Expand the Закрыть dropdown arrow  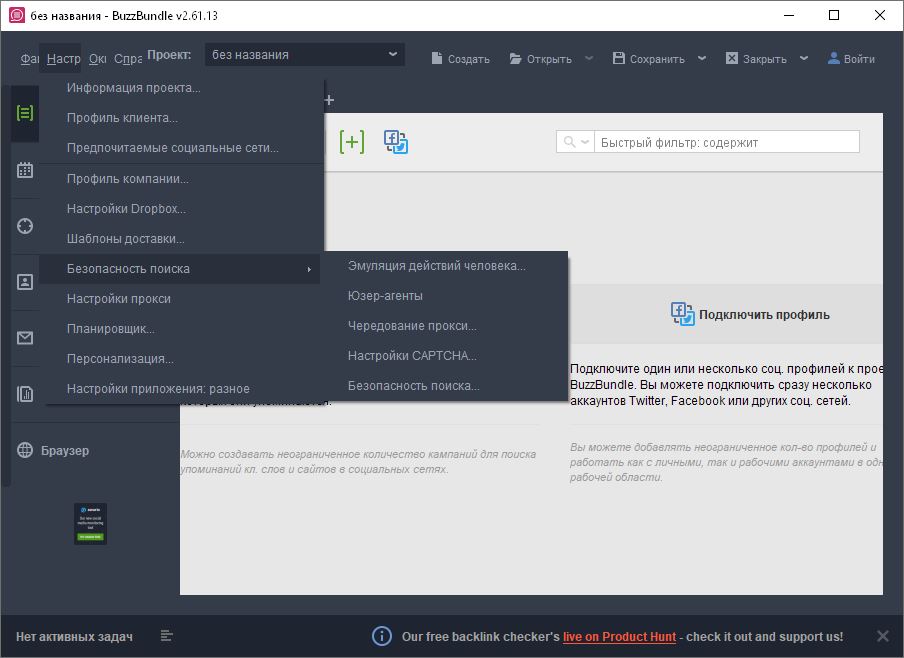click(x=804, y=58)
